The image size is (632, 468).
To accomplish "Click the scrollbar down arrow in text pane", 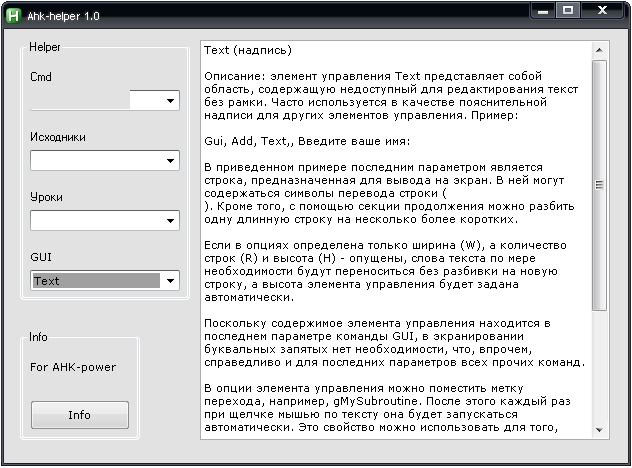I will click(x=599, y=430).
